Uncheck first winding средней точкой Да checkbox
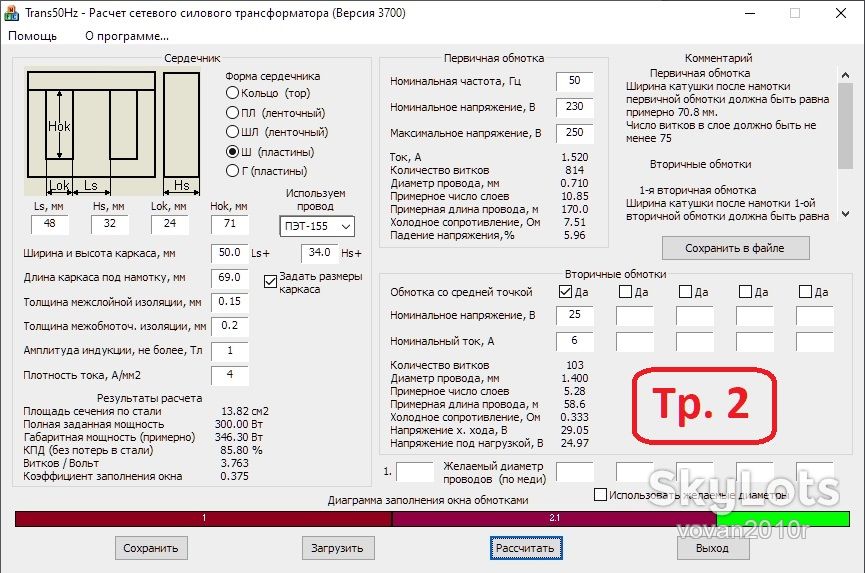 pyautogui.click(x=565, y=291)
